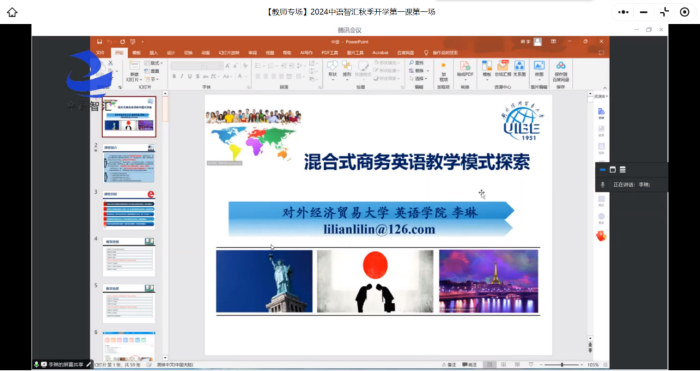Click the Reset (重置) button
This screenshot has height=371, width=700.
pos(152,71)
